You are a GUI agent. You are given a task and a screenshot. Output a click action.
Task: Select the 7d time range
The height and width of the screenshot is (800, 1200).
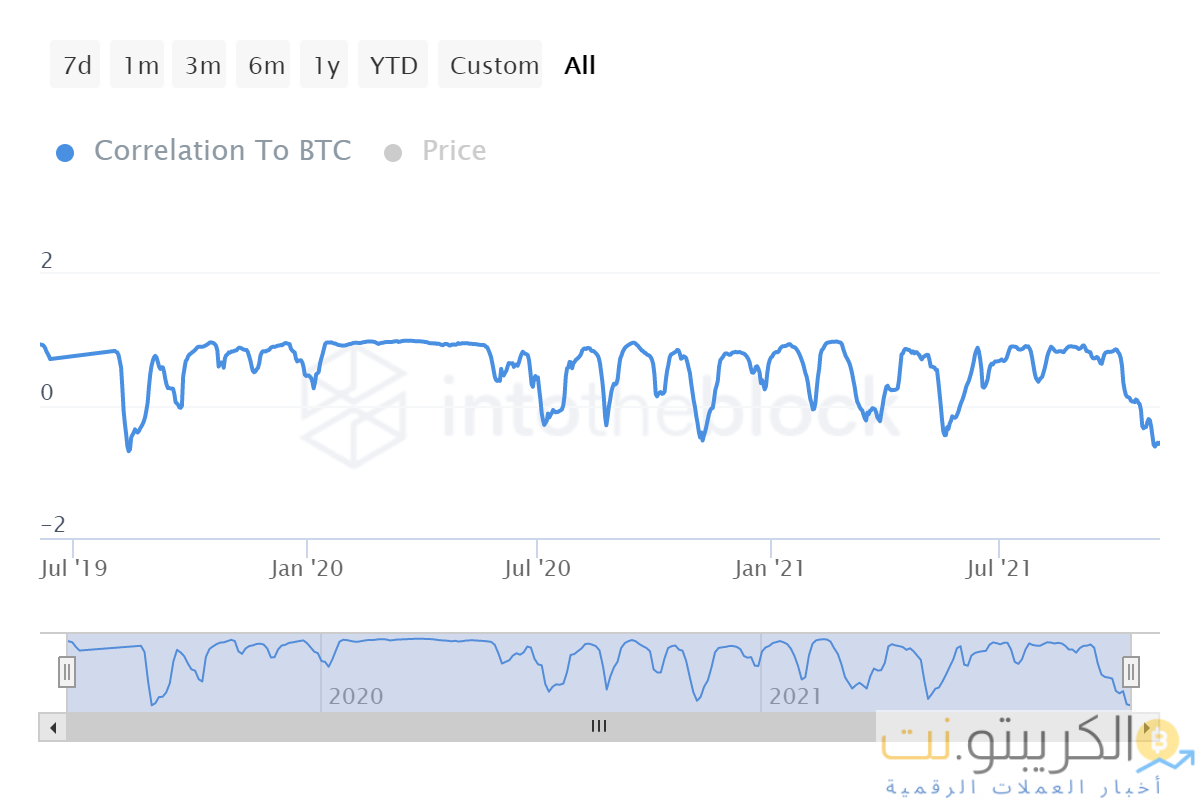pos(76,66)
